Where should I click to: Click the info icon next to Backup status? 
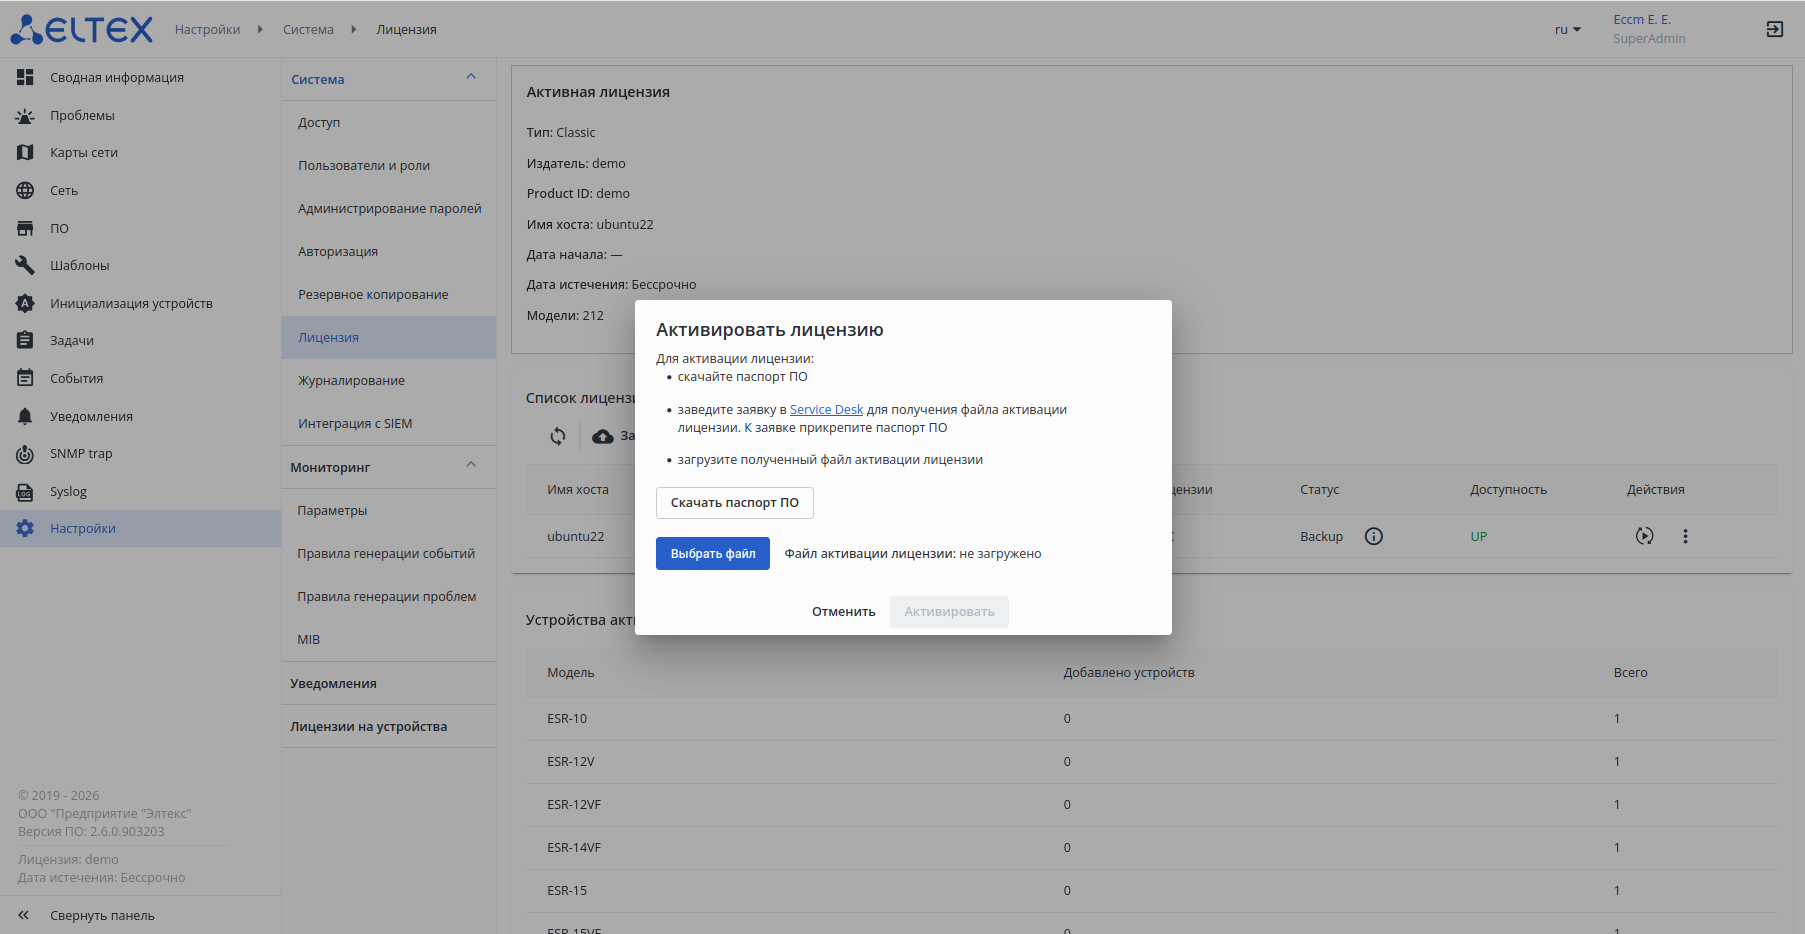(1374, 536)
